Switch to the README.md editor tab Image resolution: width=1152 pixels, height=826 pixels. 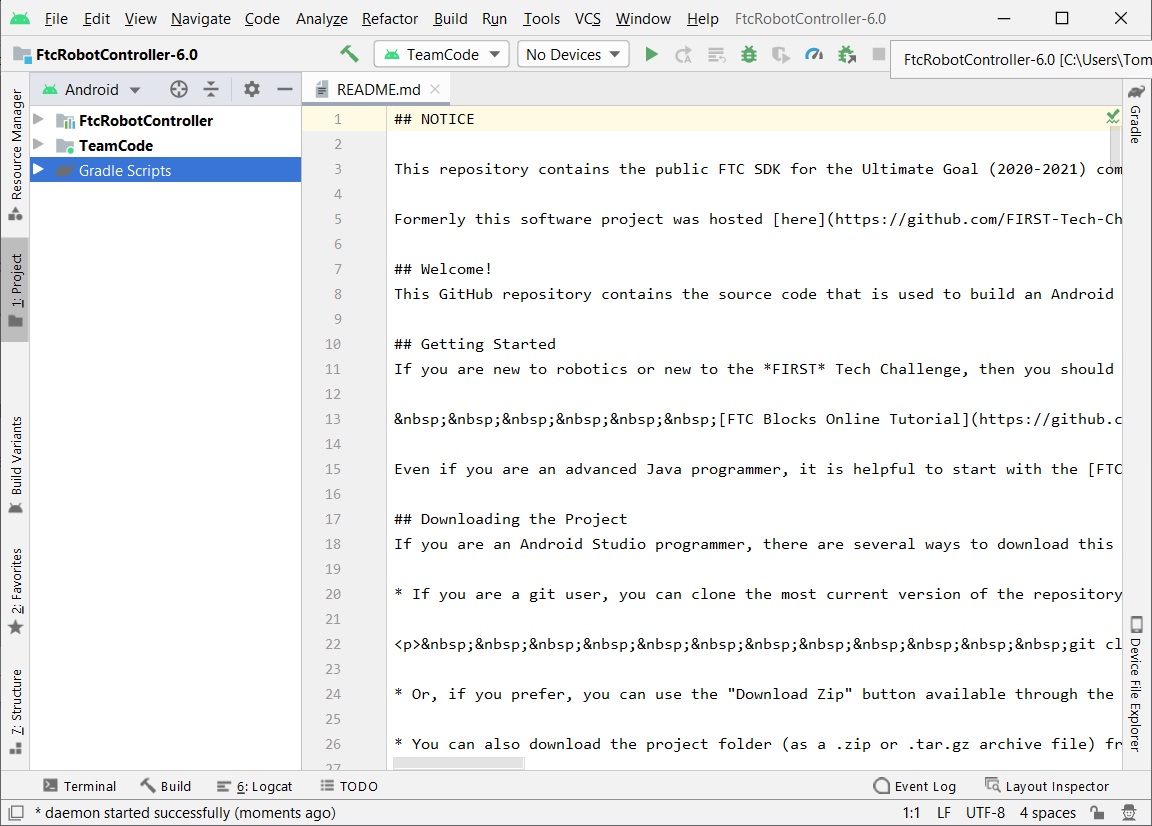coord(378,89)
